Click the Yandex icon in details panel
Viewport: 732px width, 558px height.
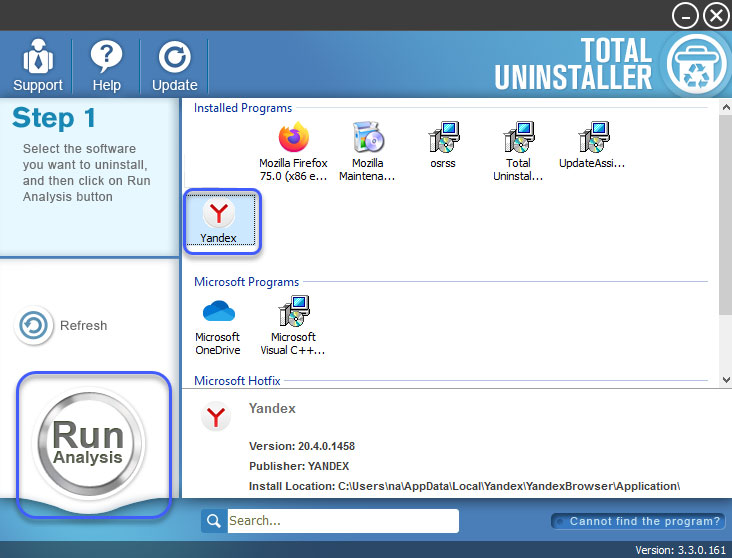pyautogui.click(x=216, y=416)
